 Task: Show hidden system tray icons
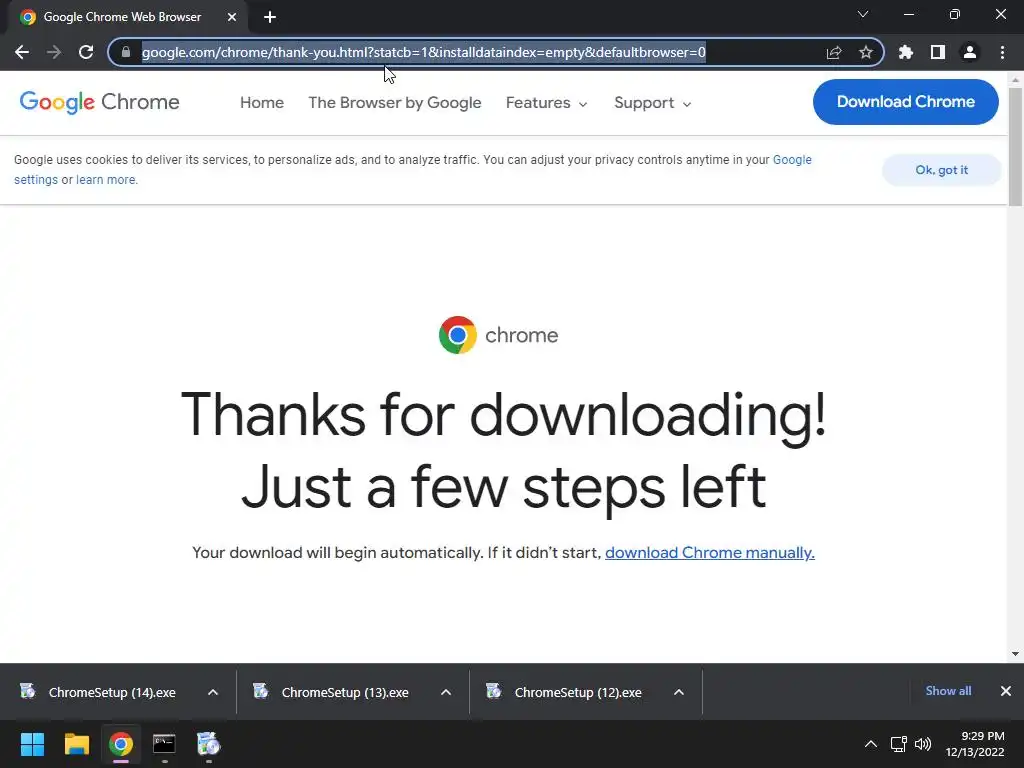(871, 744)
